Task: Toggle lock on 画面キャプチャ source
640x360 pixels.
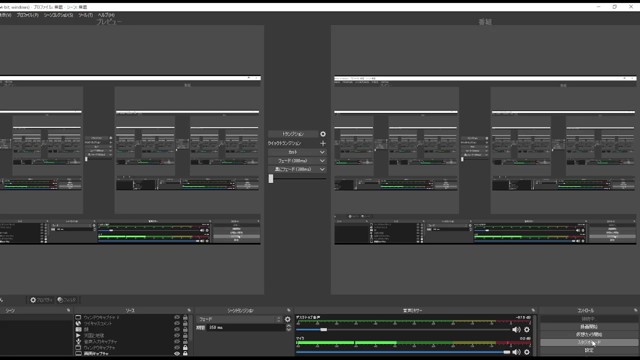Action: pos(185,353)
